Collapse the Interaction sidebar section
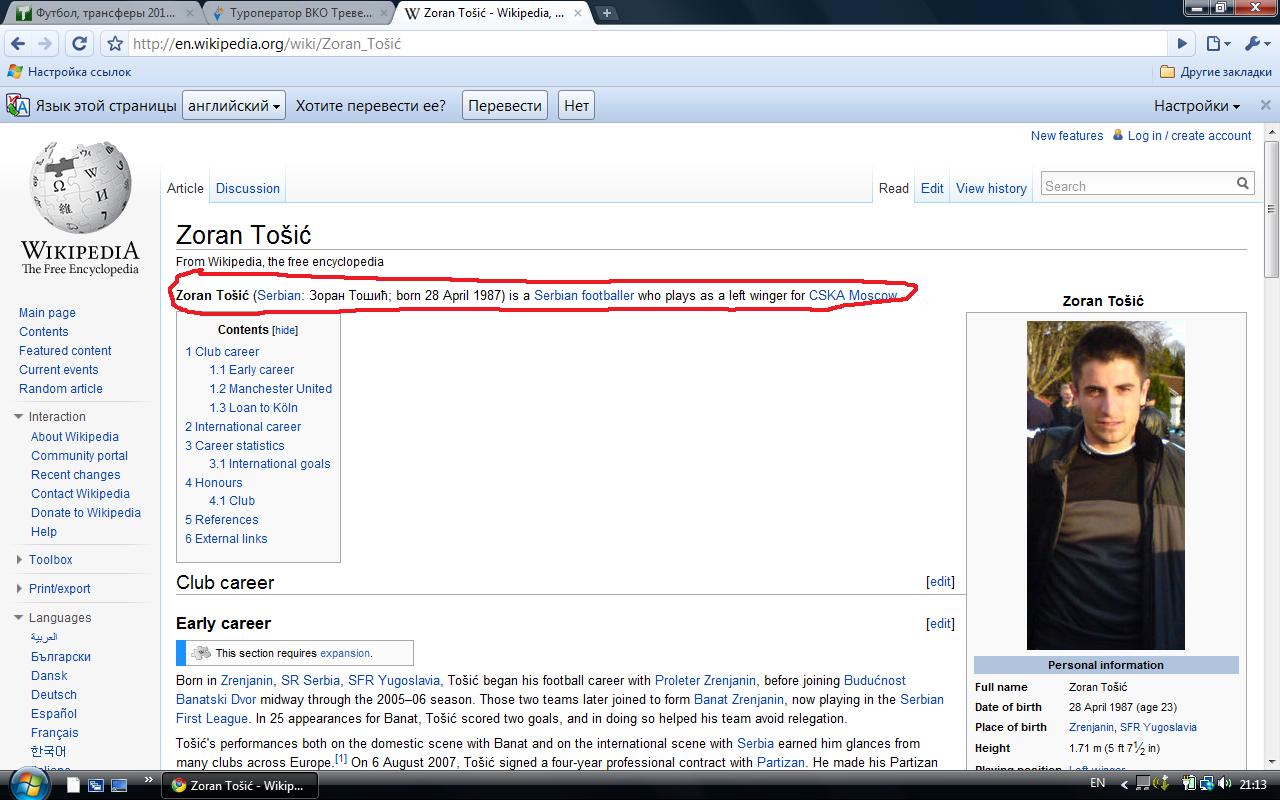 pyautogui.click(x=19, y=417)
